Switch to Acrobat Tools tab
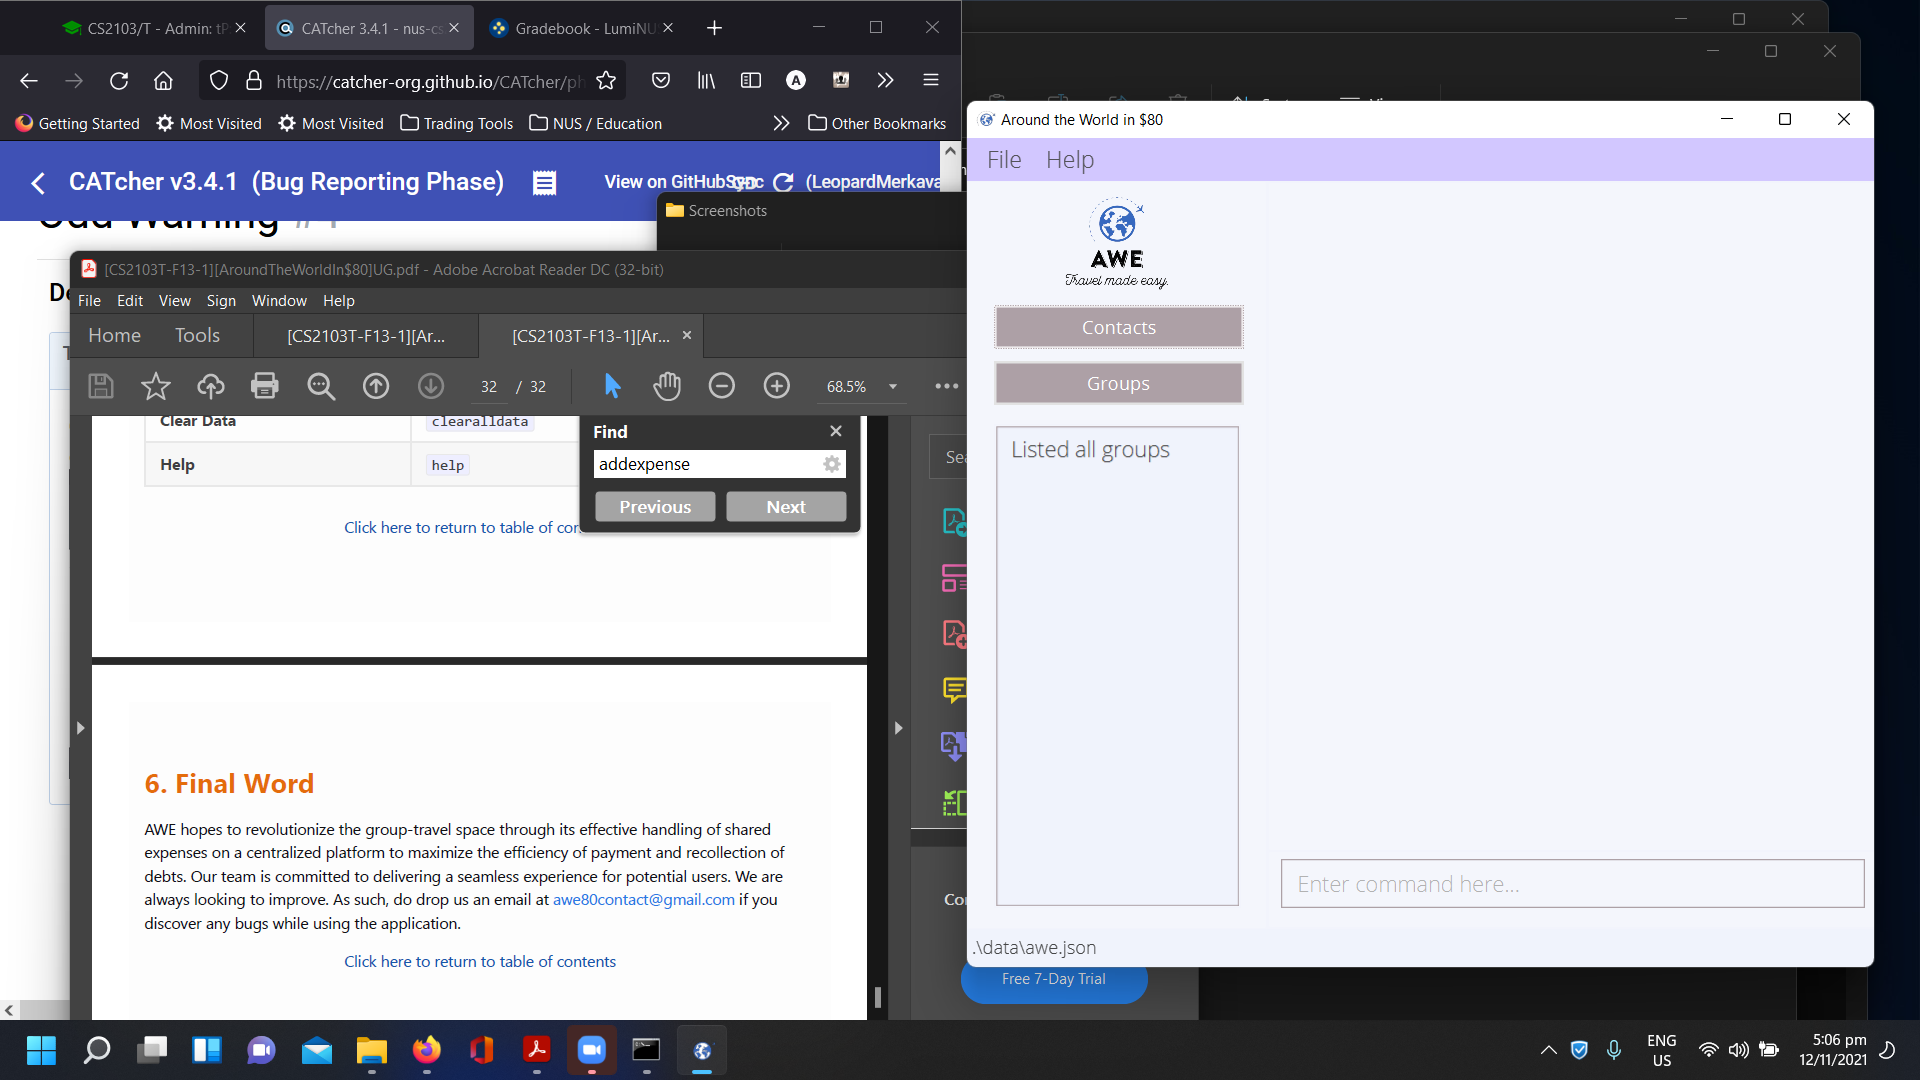The height and width of the screenshot is (1080, 1920). click(x=197, y=335)
